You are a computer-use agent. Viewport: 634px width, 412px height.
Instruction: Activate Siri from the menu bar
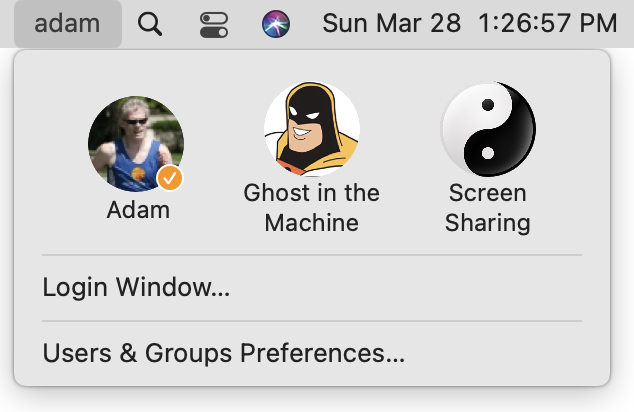[x=276, y=23]
